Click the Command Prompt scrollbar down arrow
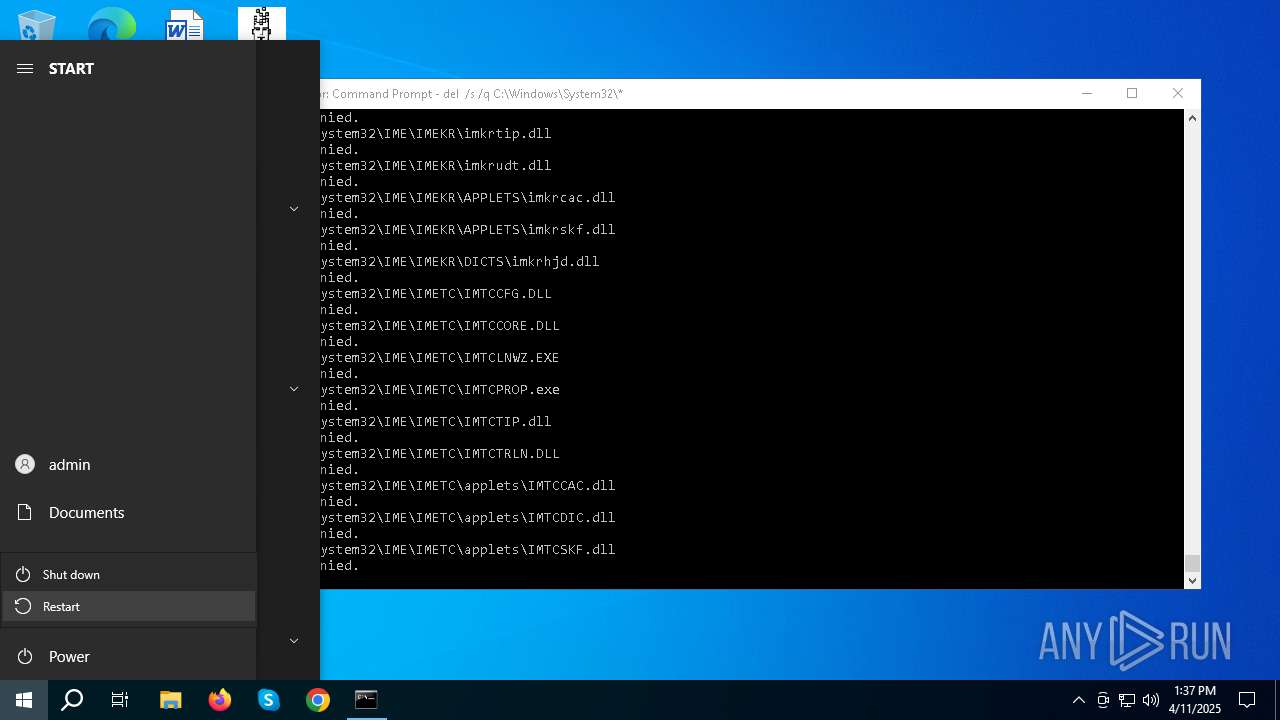This screenshot has height=720, width=1280. coord(1192,580)
